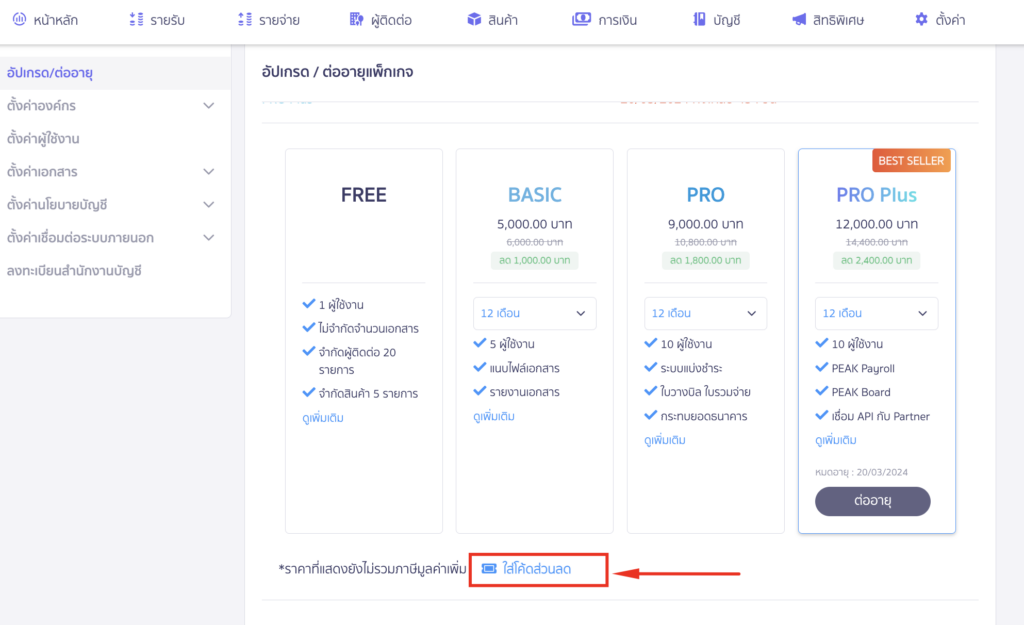Open the PRO Plus plan duration dropdown
Image resolution: width=1024 pixels, height=625 pixels.
click(876, 313)
